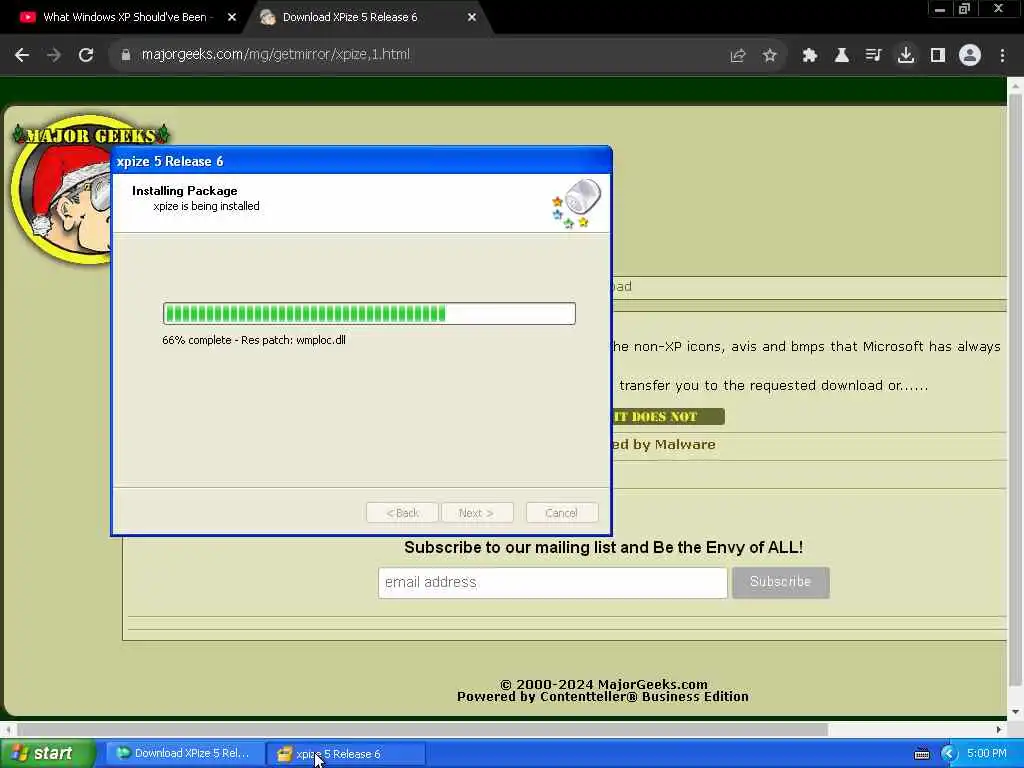The width and height of the screenshot is (1024, 768).
Task: Toggle the browser side panel
Action: [x=938, y=56]
